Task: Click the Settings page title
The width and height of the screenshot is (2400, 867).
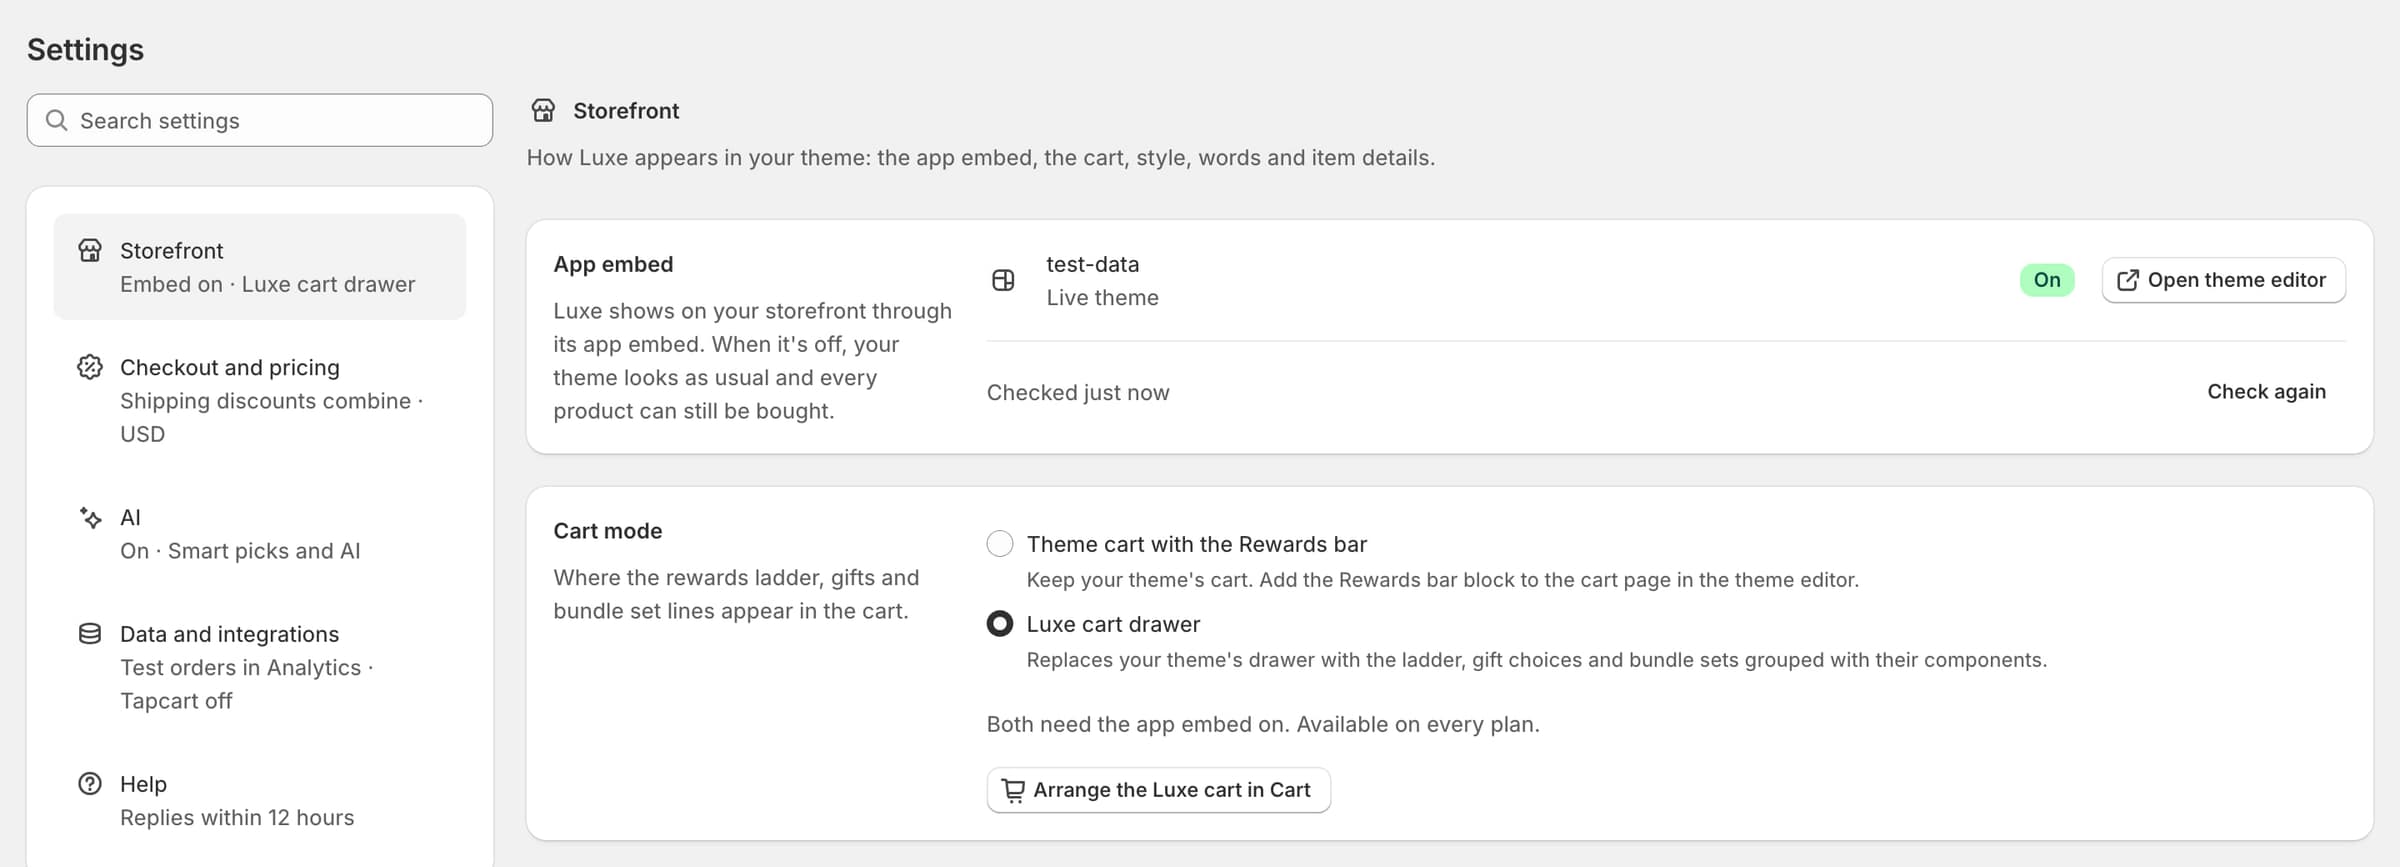Action: pos(85,49)
